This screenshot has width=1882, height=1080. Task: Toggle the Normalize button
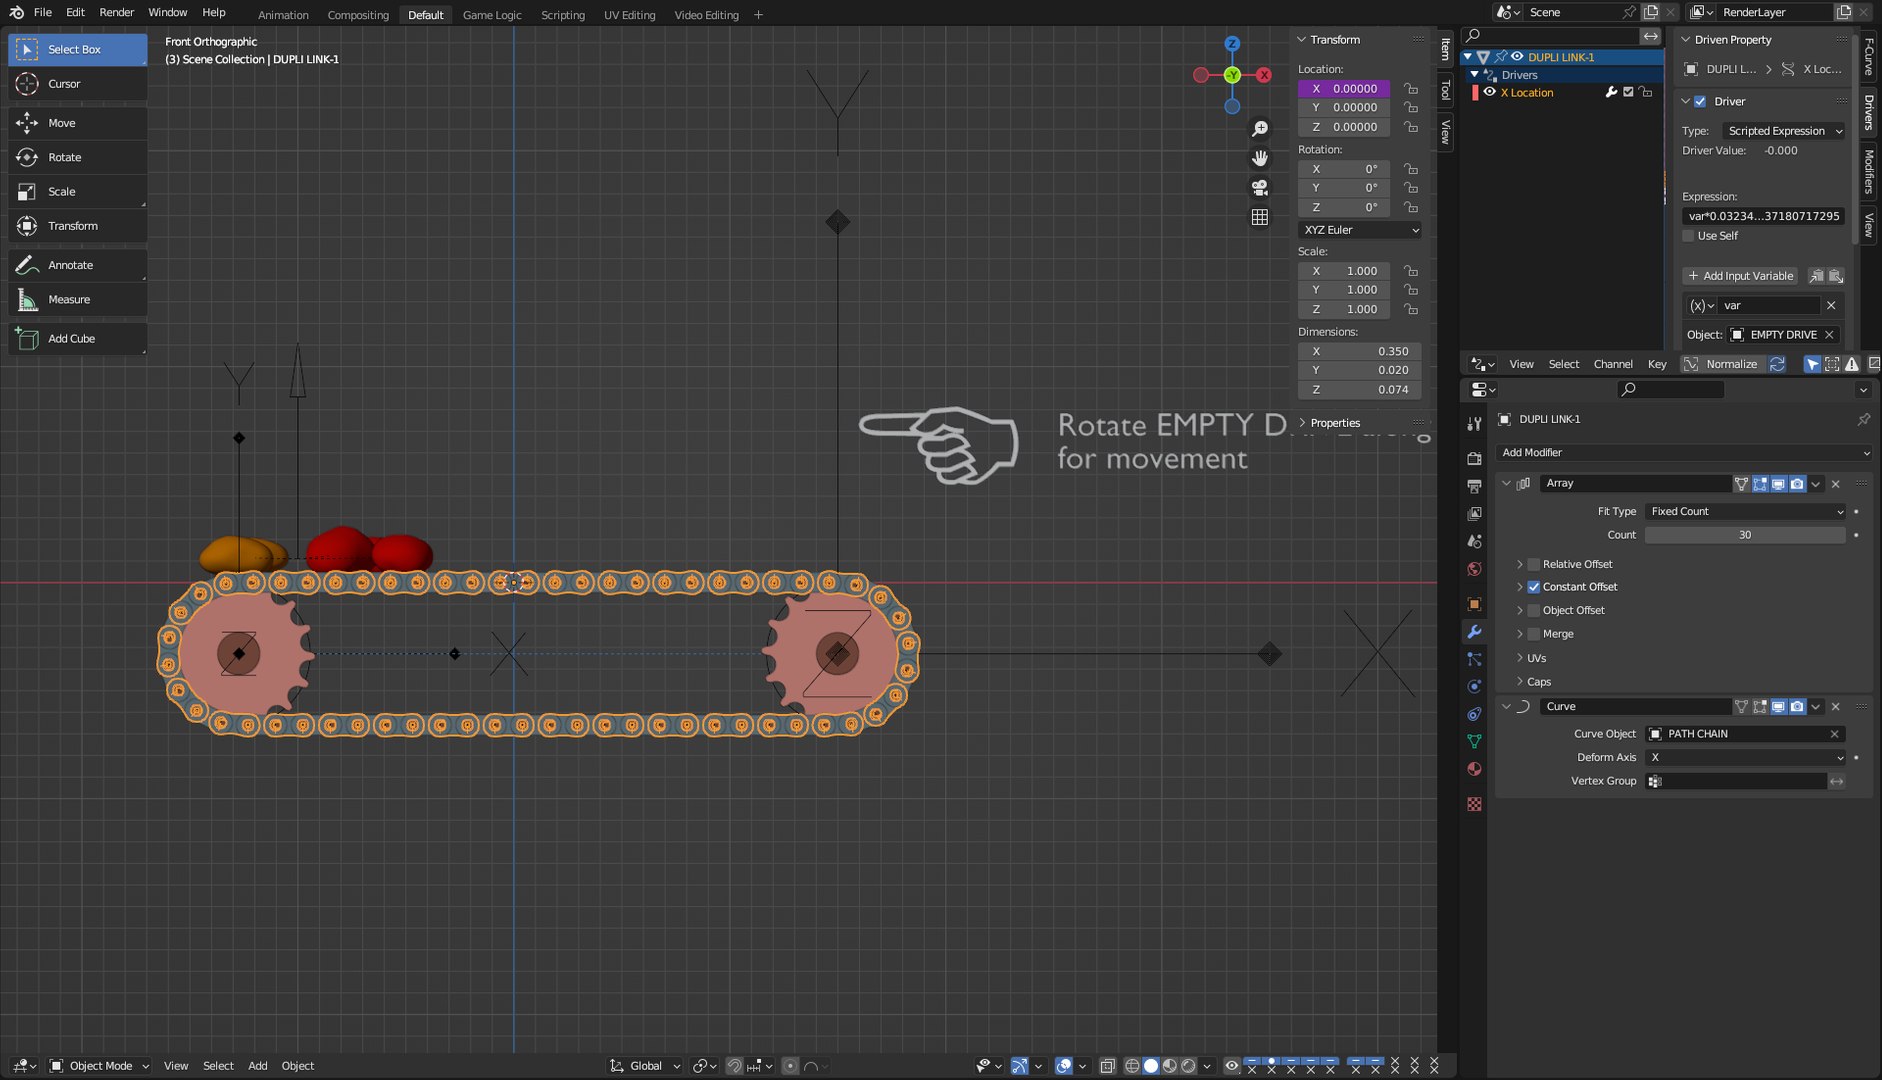1722,364
